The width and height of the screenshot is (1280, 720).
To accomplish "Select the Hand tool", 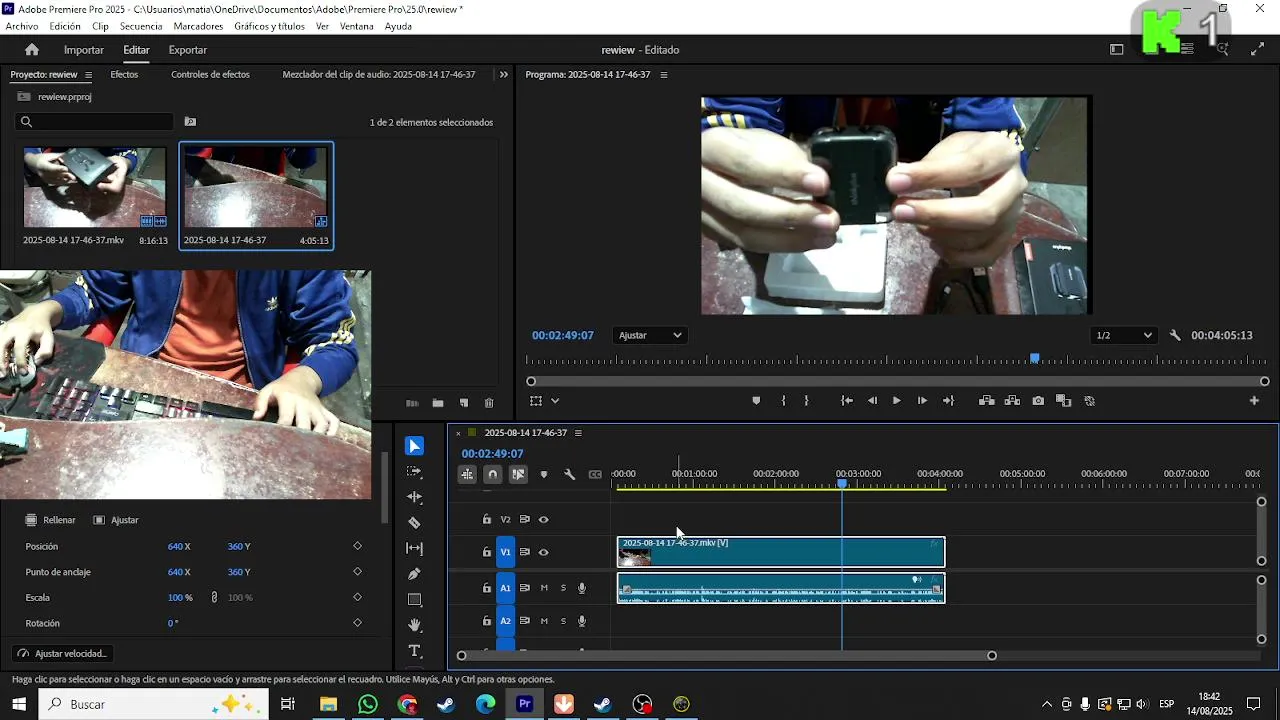I will click(414, 625).
